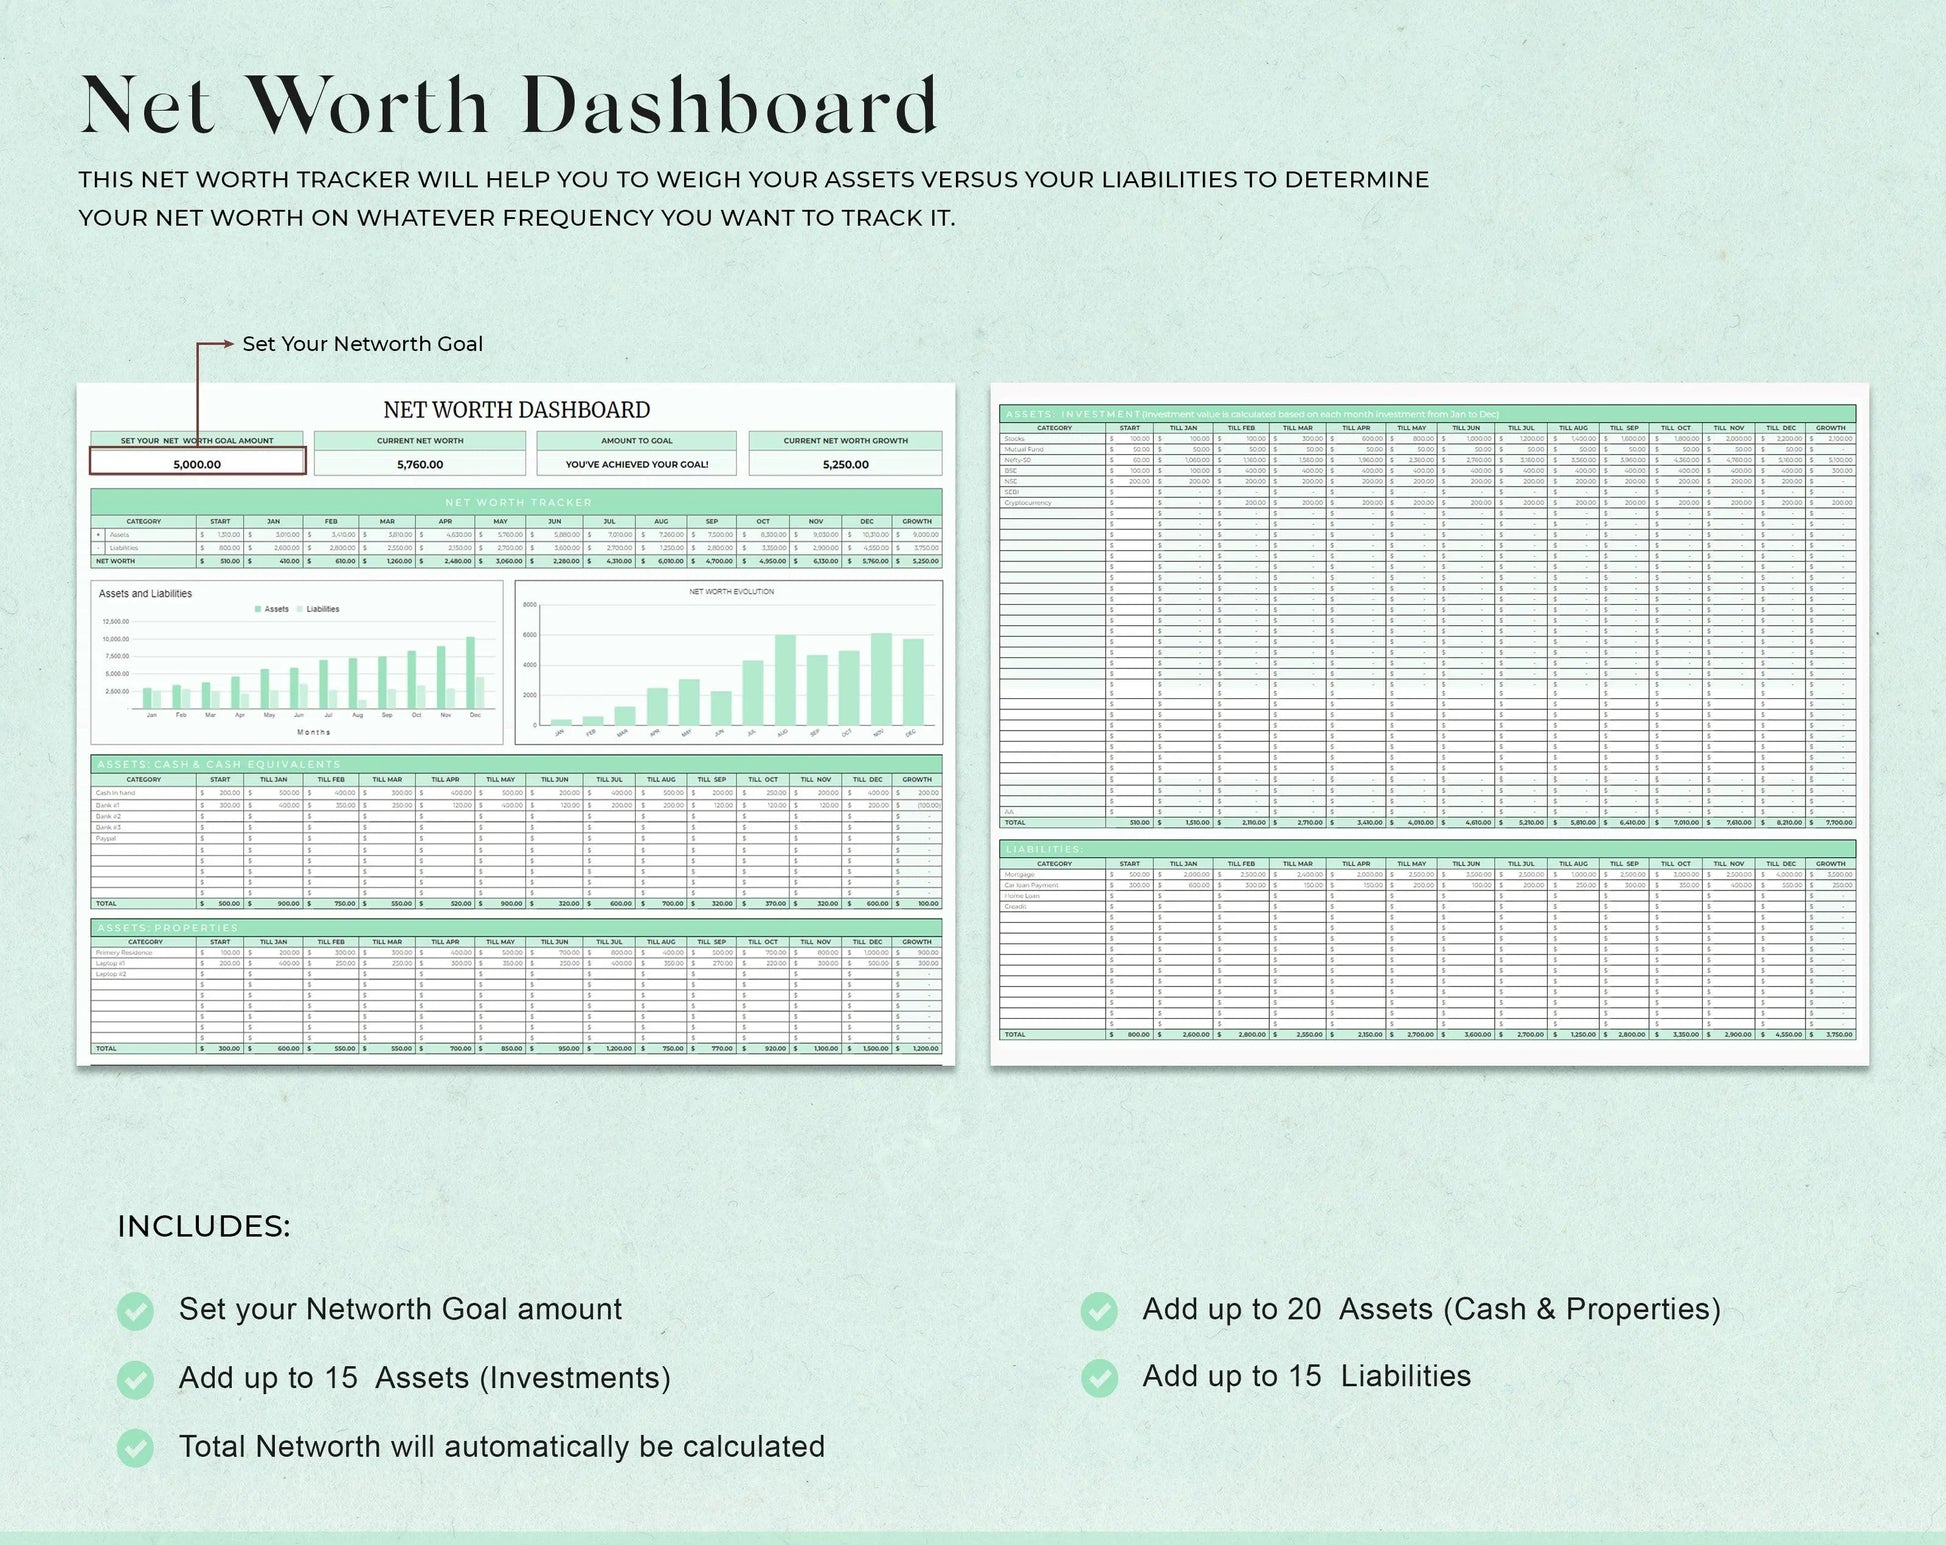
Task: Click the GROWTH column header in Investment table
Action: coord(1830,428)
